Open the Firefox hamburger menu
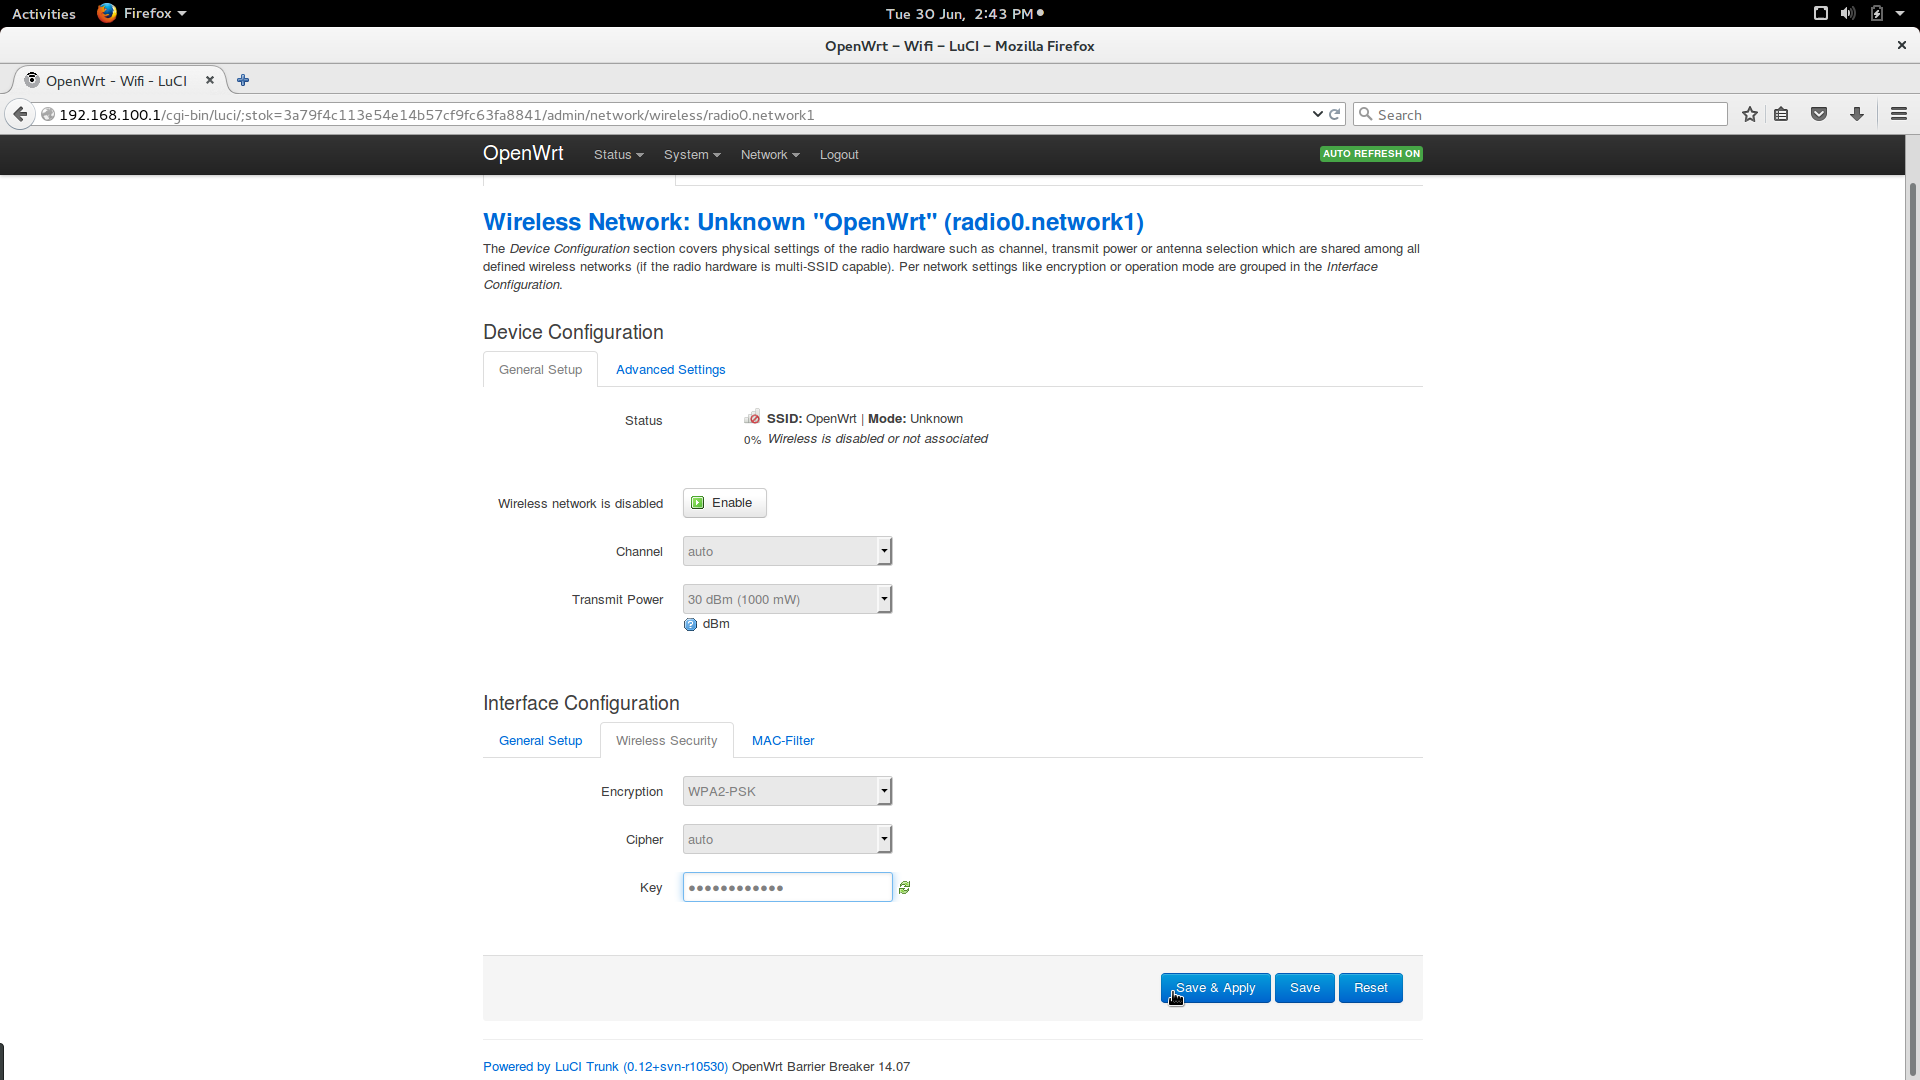 tap(1898, 114)
